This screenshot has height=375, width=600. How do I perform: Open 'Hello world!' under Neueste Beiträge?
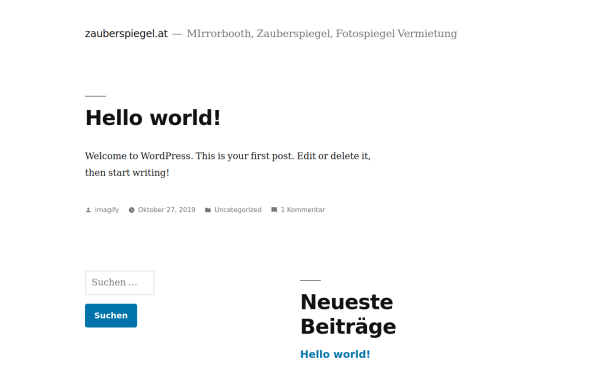[335, 354]
